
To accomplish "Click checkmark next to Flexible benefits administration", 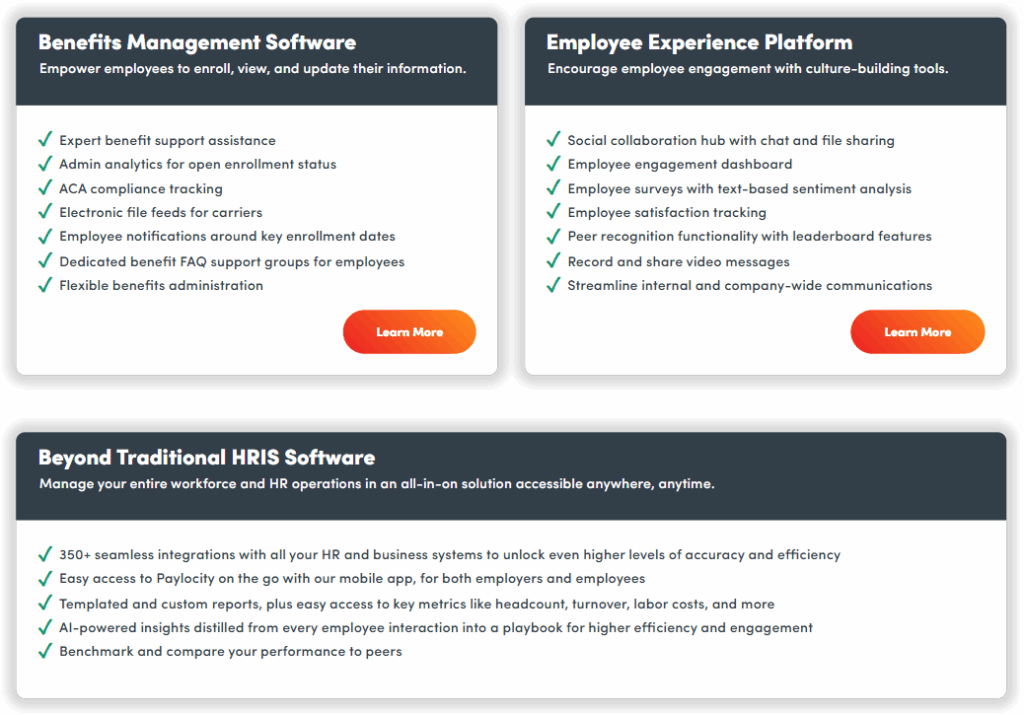I will click(x=45, y=285).
